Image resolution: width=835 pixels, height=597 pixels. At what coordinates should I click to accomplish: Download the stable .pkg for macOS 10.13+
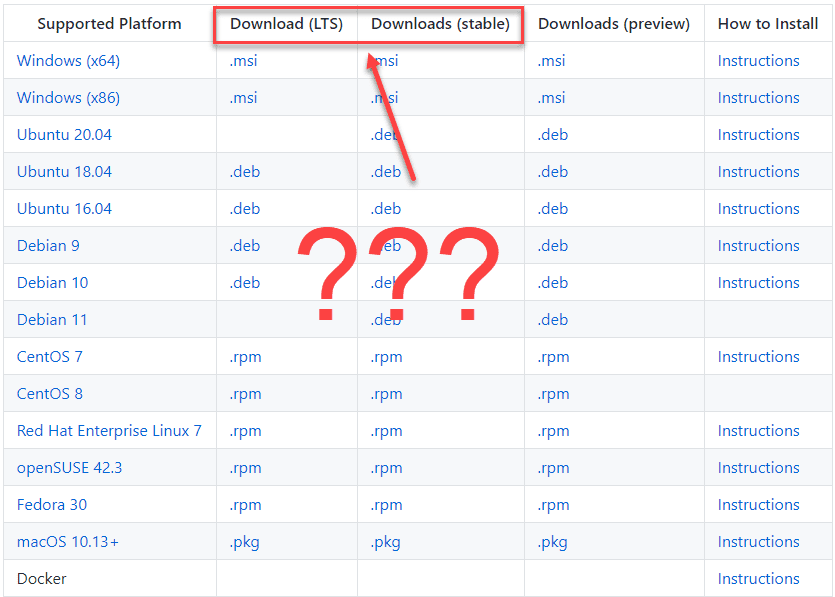[x=386, y=543]
